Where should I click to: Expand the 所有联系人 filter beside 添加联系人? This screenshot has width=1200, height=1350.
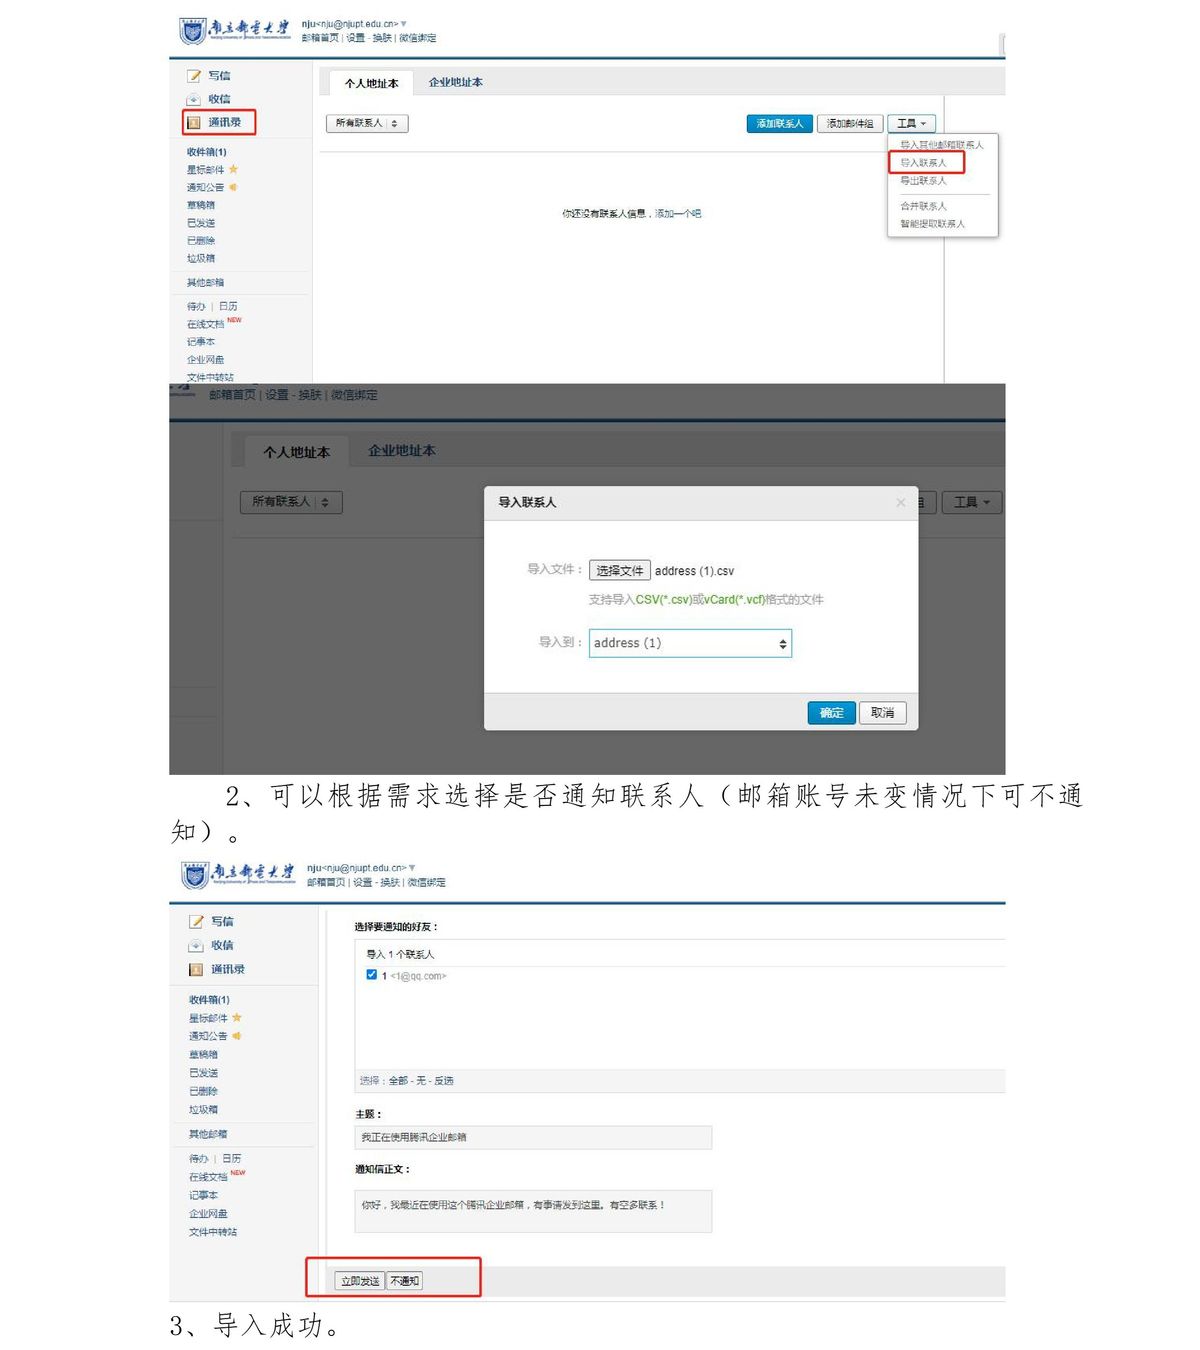[367, 124]
